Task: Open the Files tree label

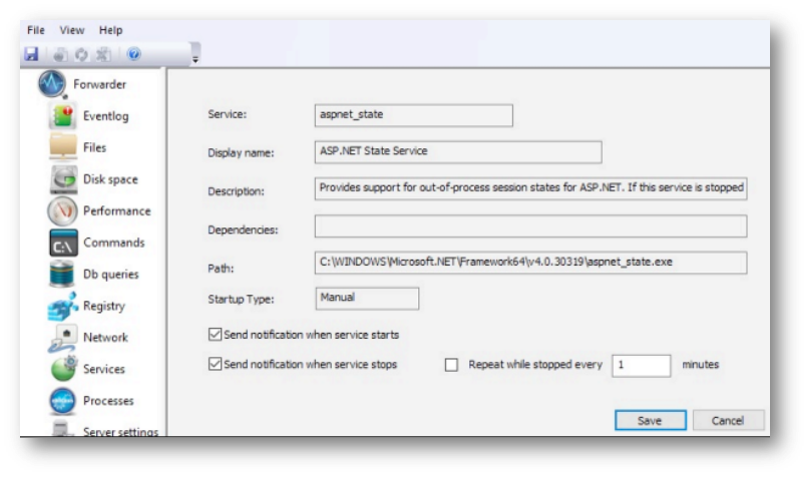Action: tap(94, 147)
